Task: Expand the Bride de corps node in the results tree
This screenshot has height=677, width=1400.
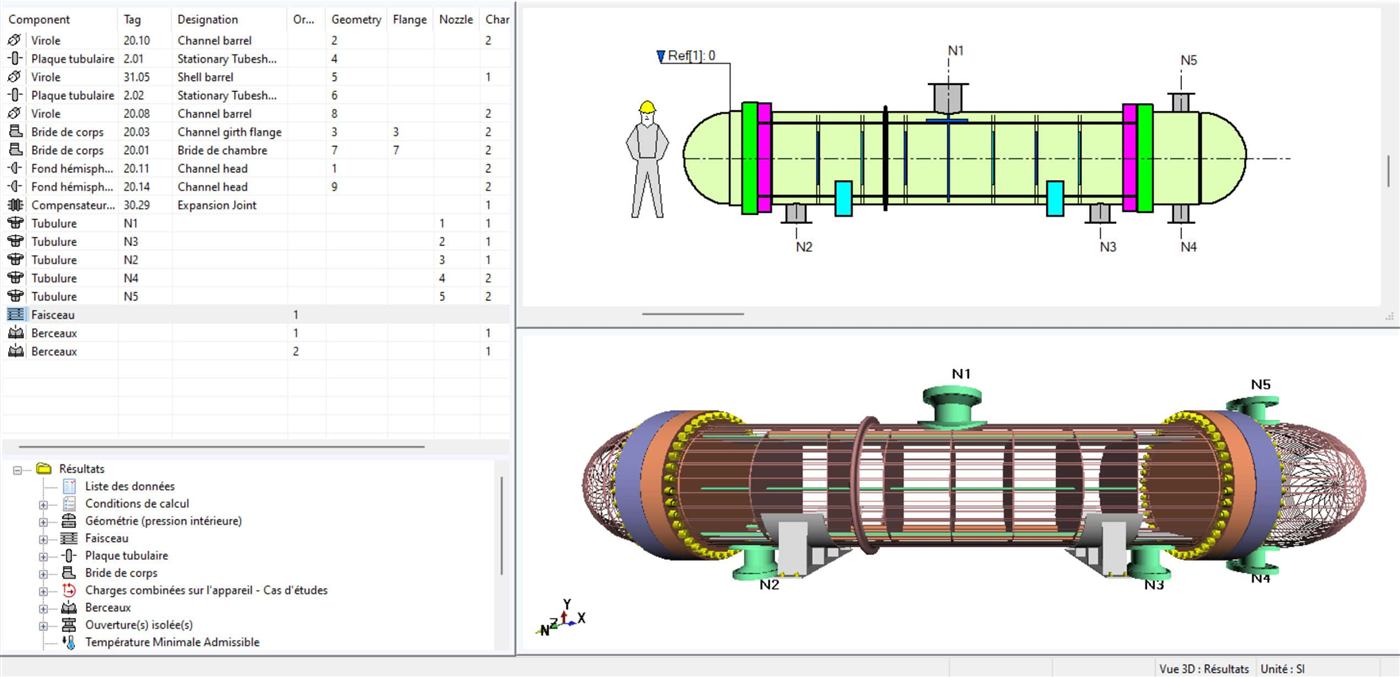Action: pyautogui.click(x=43, y=574)
